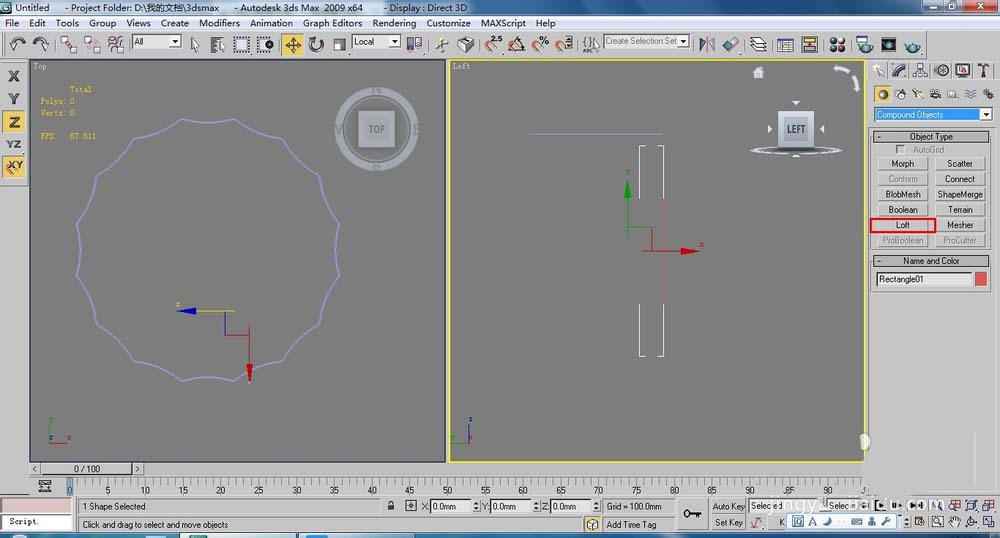This screenshot has width=1000, height=538.
Task: Open the Select by Name dialog
Action: [x=217, y=45]
